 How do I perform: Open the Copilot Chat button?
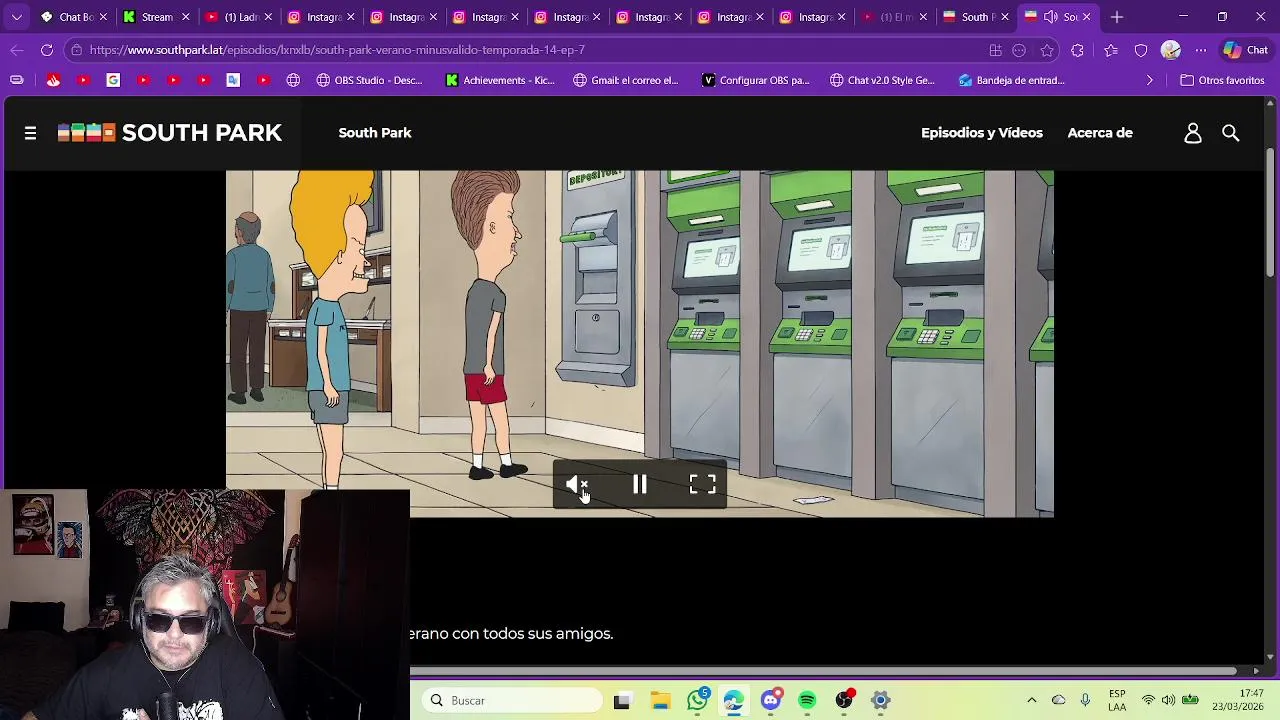click(x=1246, y=50)
